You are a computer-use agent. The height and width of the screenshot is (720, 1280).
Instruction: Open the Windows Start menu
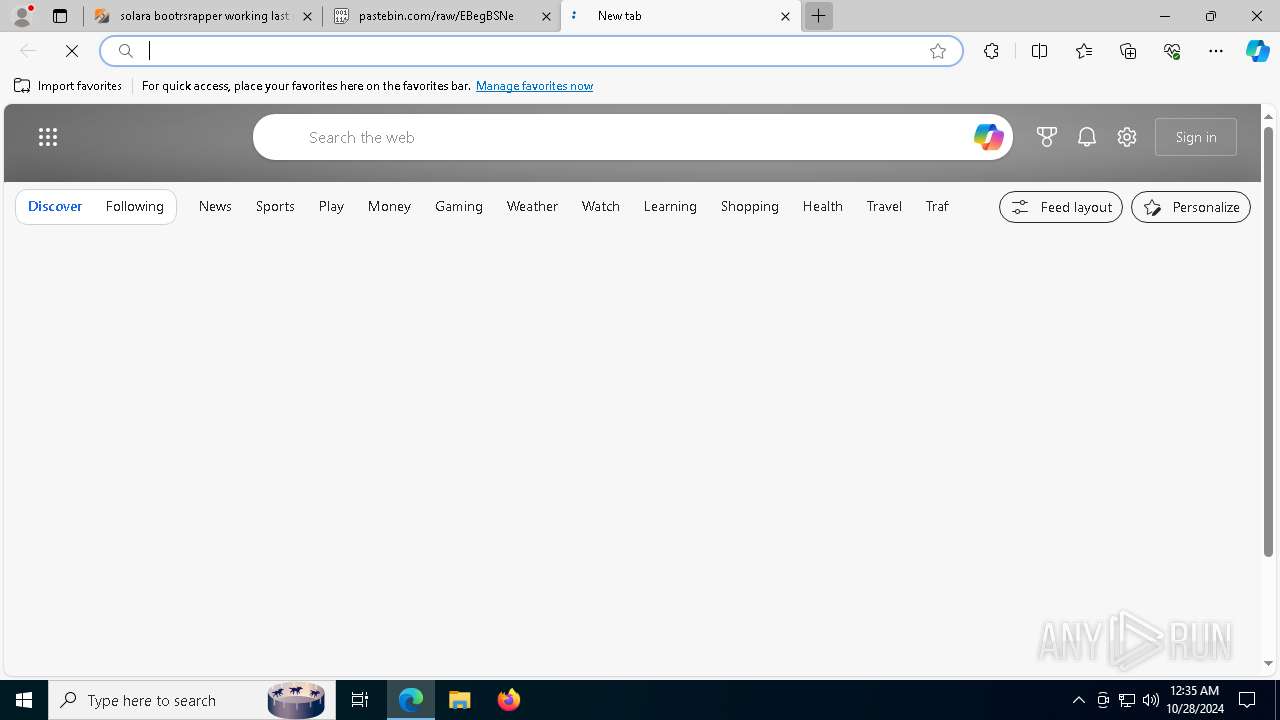pyautogui.click(x=24, y=700)
